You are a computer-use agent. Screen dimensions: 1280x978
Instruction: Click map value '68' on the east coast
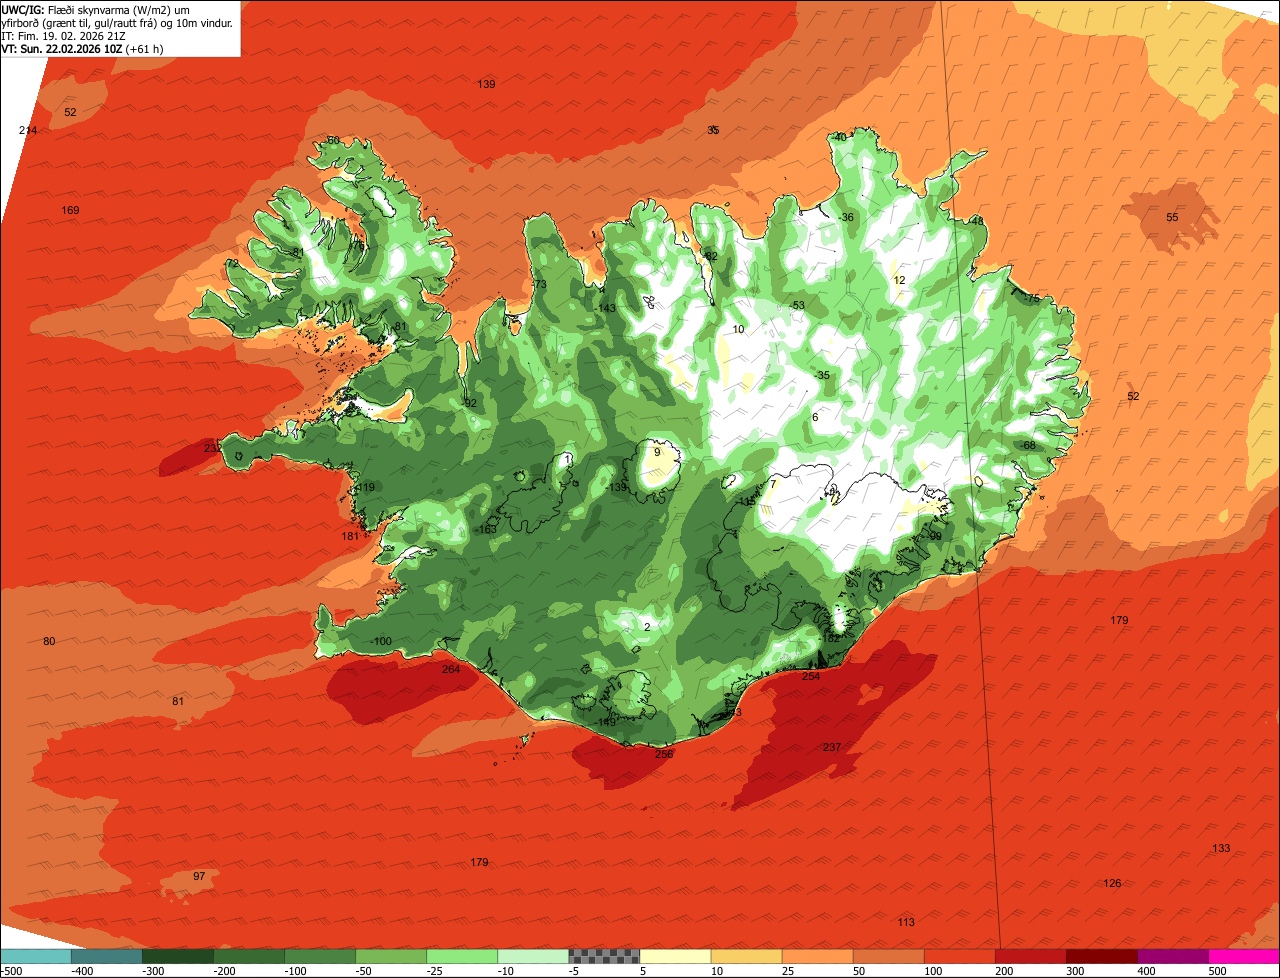point(1029,445)
